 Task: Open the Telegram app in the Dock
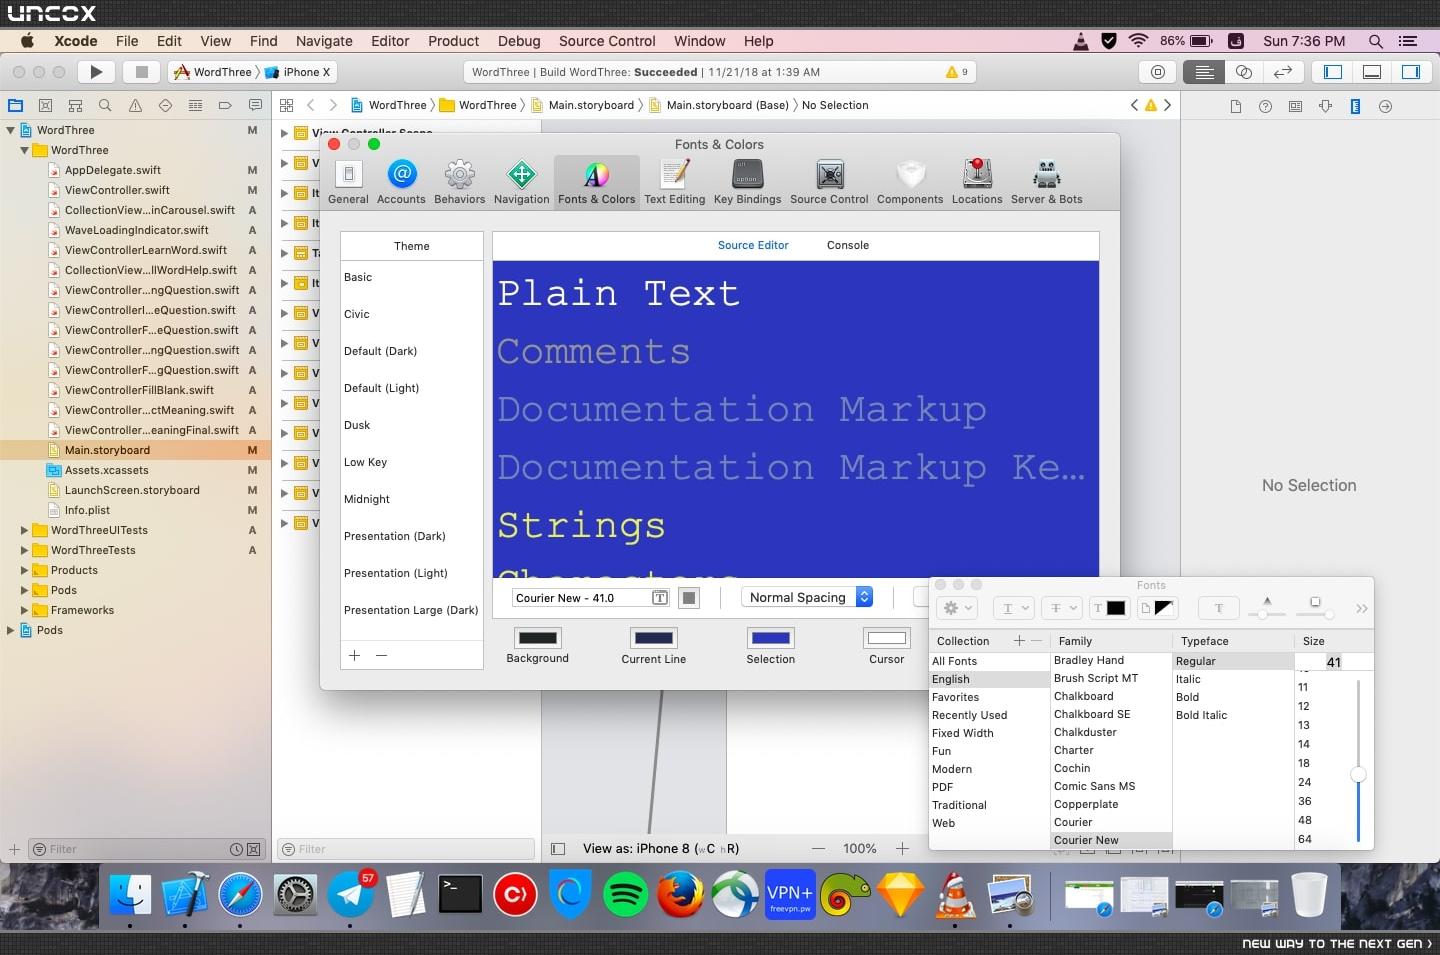point(351,895)
